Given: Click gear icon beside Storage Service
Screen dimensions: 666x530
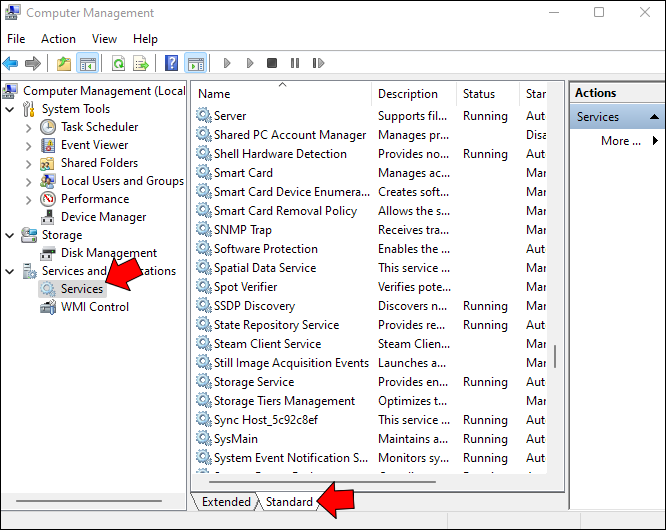Looking at the screenshot, I should [204, 381].
